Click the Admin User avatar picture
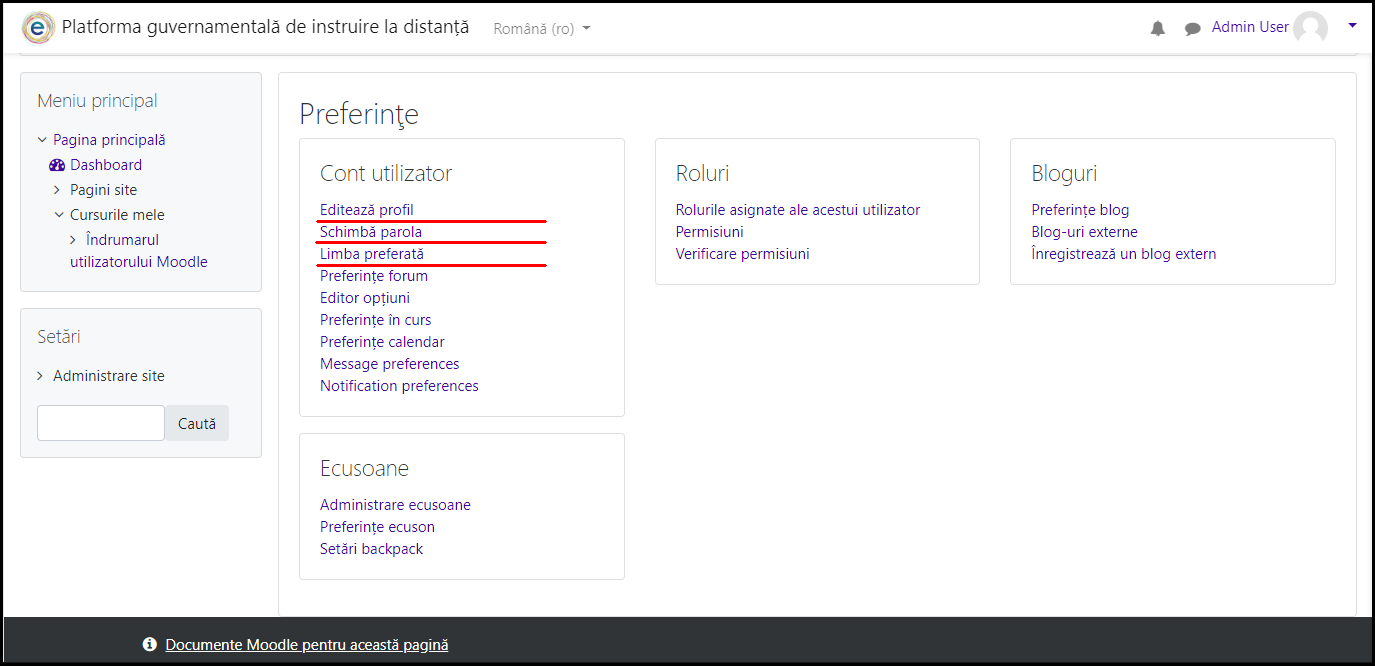 pos(1310,28)
